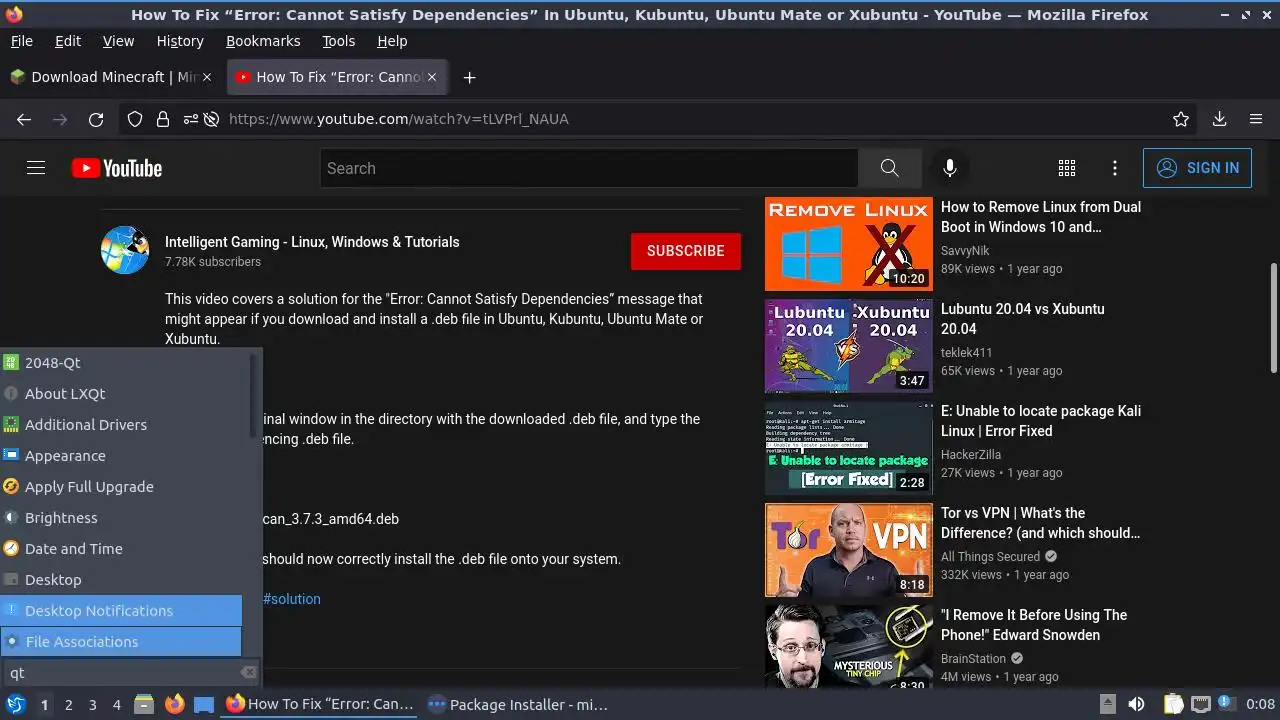Open the clipboard manager tray icon
This screenshot has height=720, width=1280.
(x=1173, y=704)
